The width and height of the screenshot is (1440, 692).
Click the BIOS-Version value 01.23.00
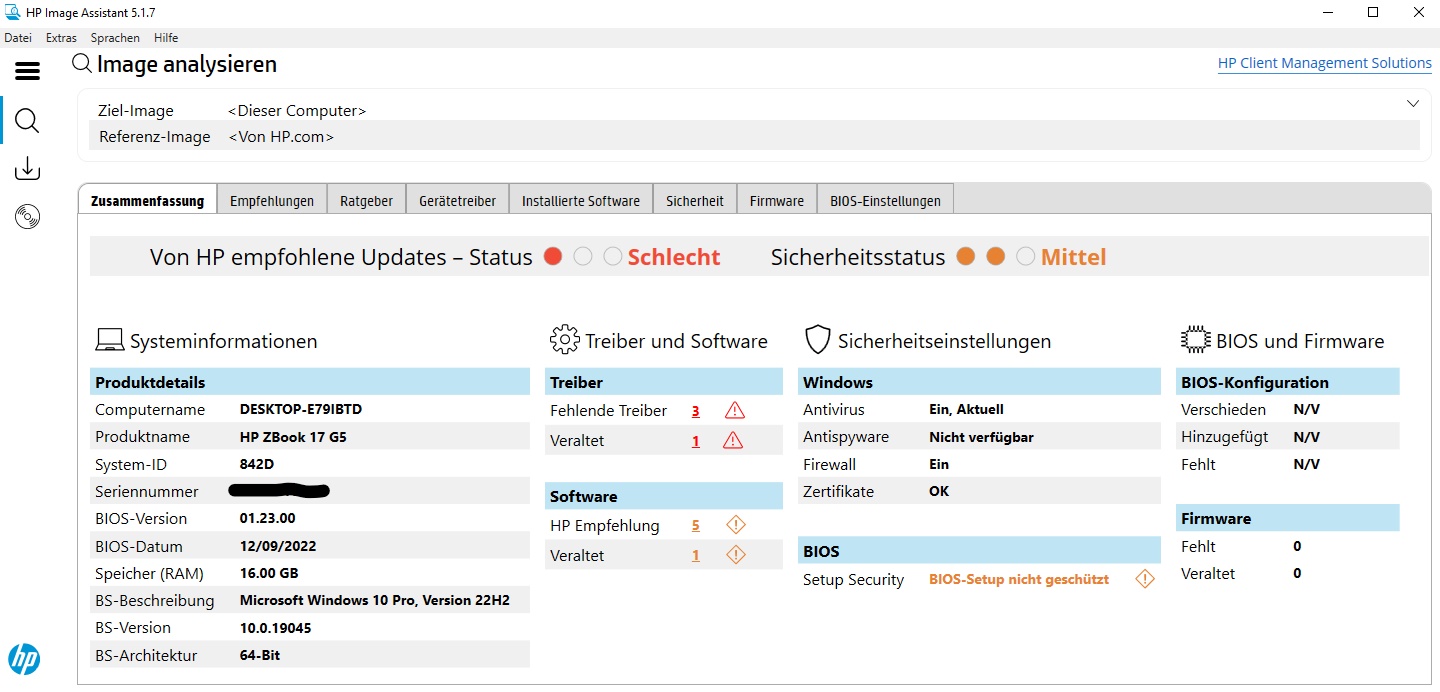pyautogui.click(x=268, y=518)
